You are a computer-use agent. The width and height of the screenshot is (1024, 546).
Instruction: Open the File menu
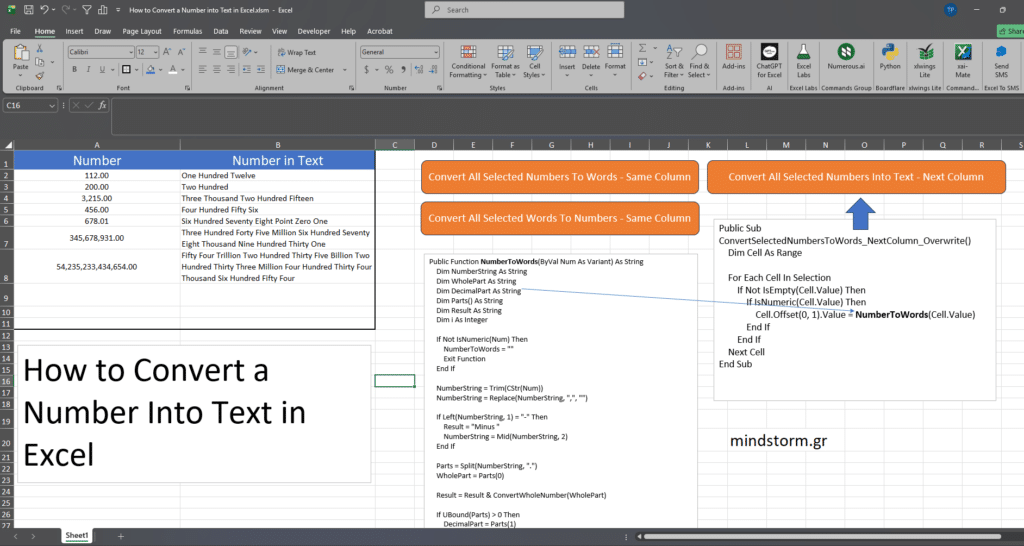[x=15, y=31]
